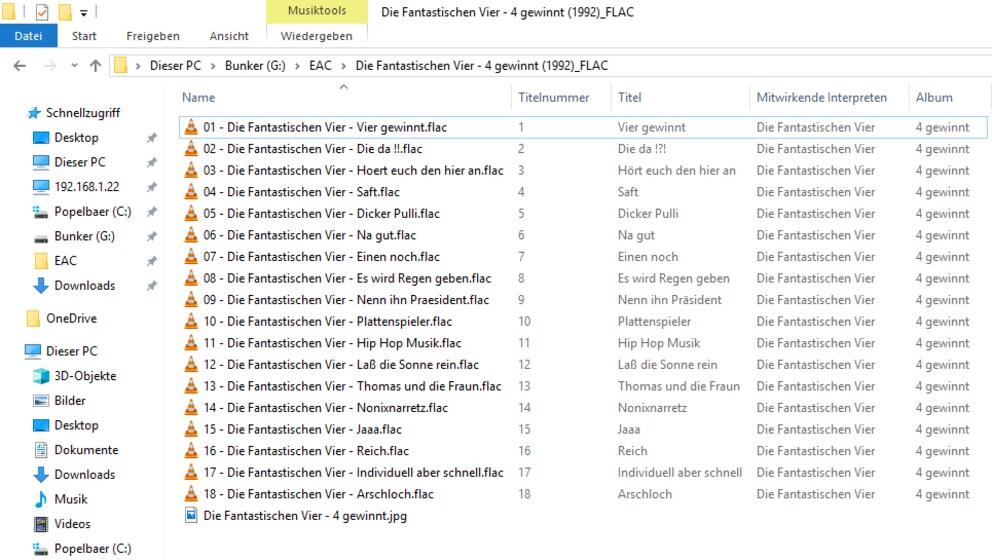Open Desktop under Schnellzugriff
Viewport: 992px width, 560px height.
coord(76,137)
